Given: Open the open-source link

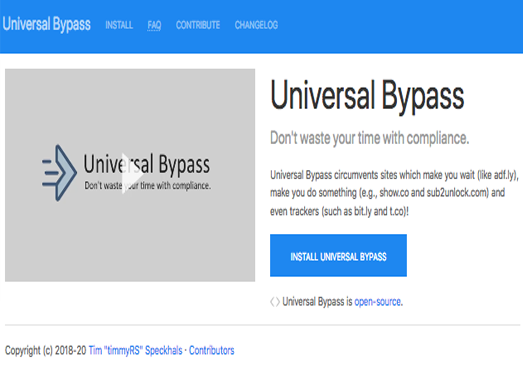Looking at the screenshot, I should pyautogui.click(x=377, y=302).
